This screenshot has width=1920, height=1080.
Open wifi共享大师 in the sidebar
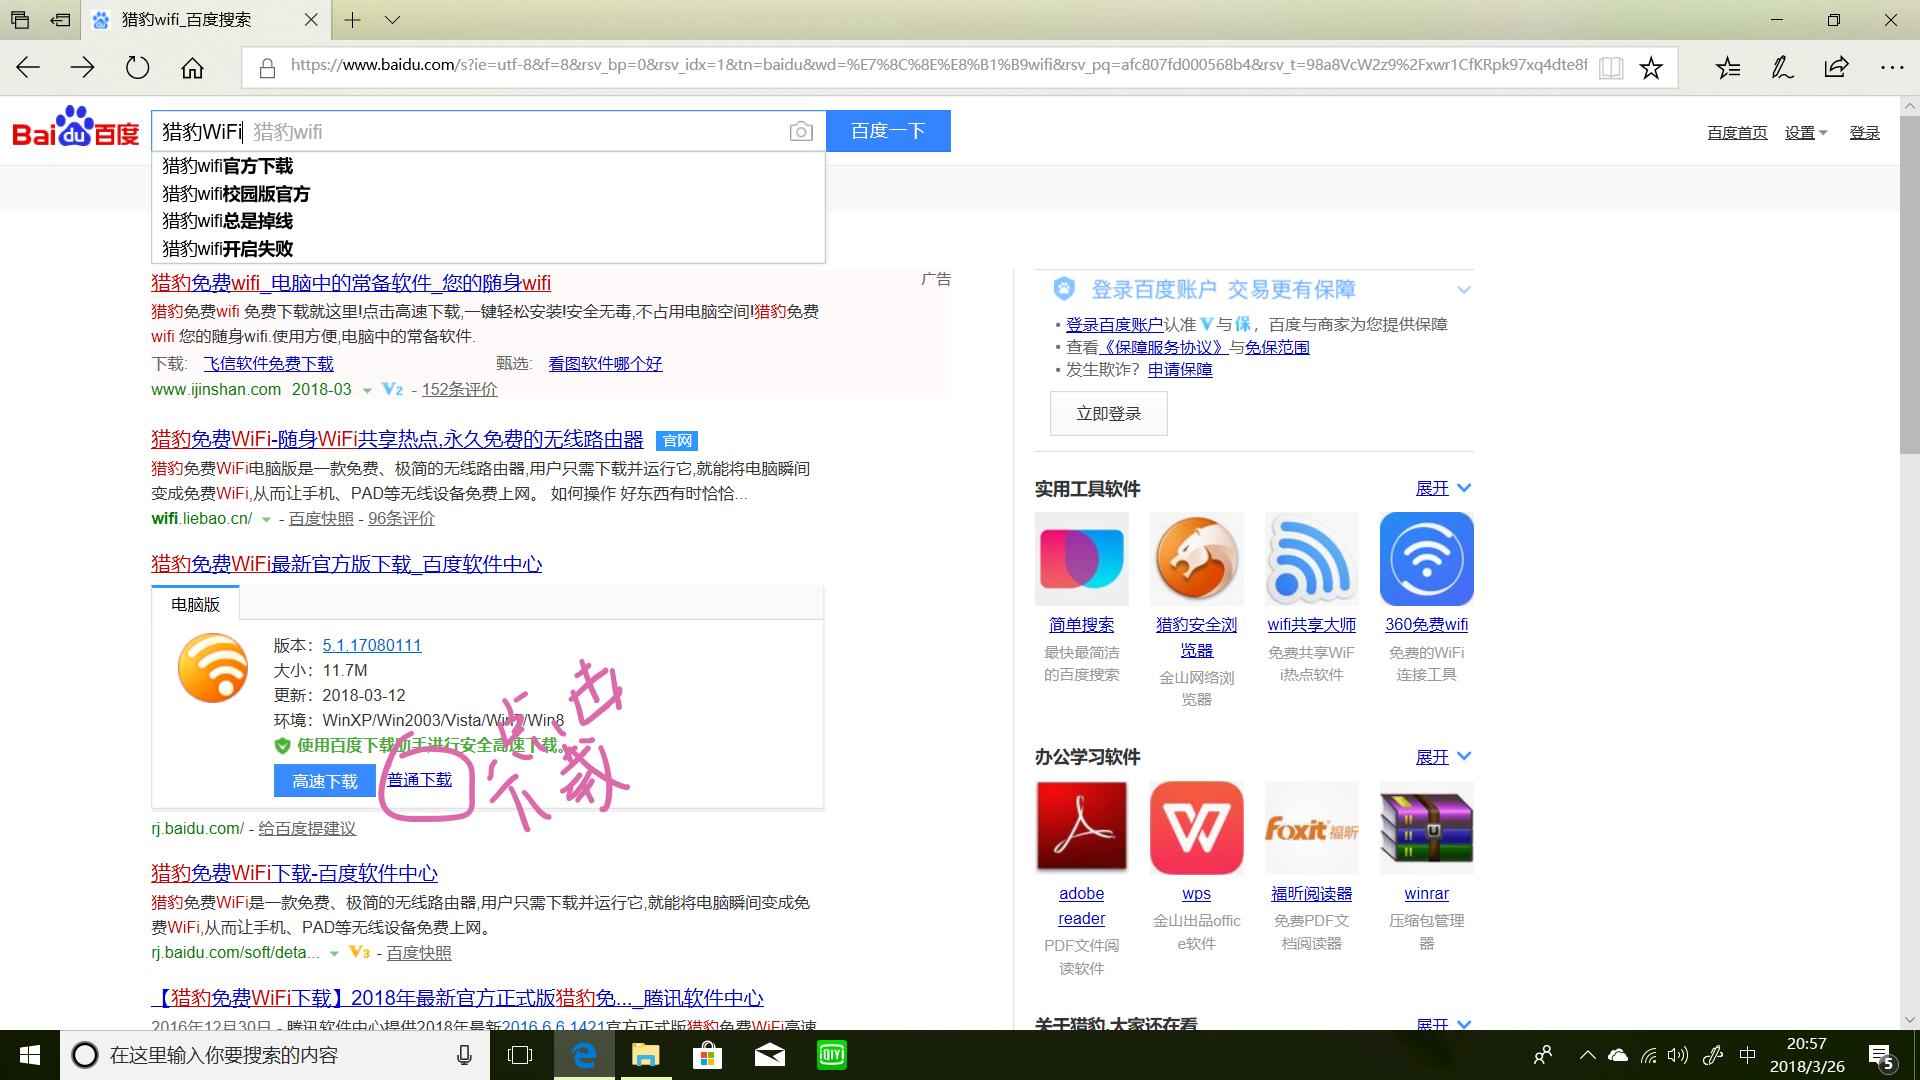pos(1311,559)
